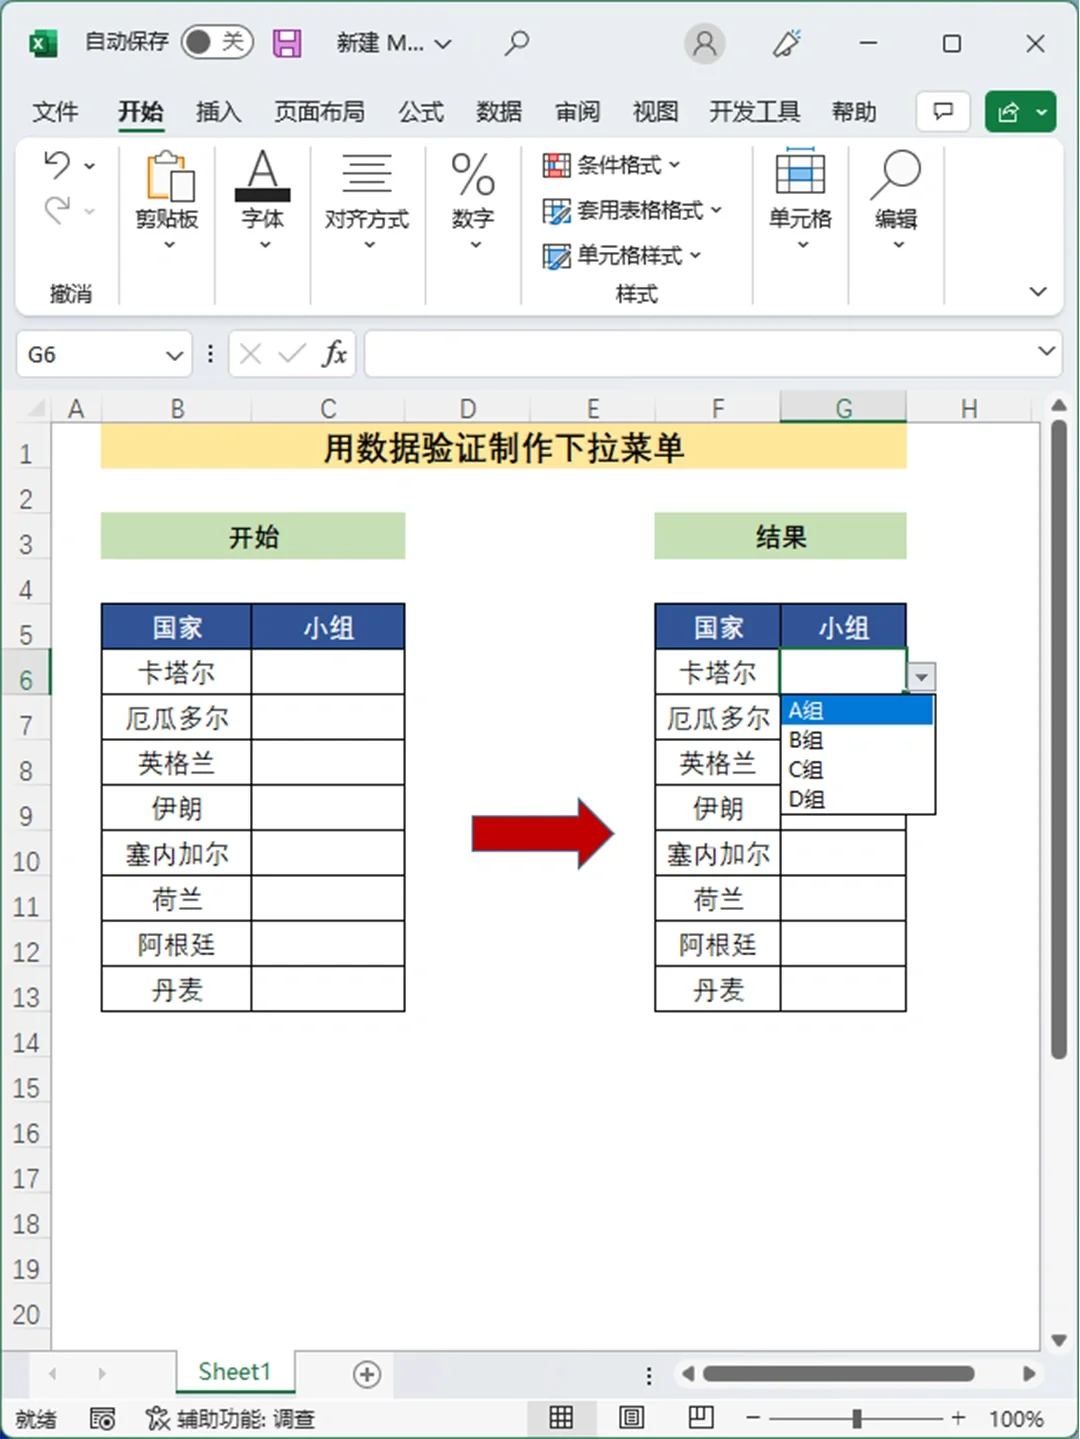The height and width of the screenshot is (1439, 1080).
Task: Open 套用表格格式 table format menu
Action: coord(632,211)
